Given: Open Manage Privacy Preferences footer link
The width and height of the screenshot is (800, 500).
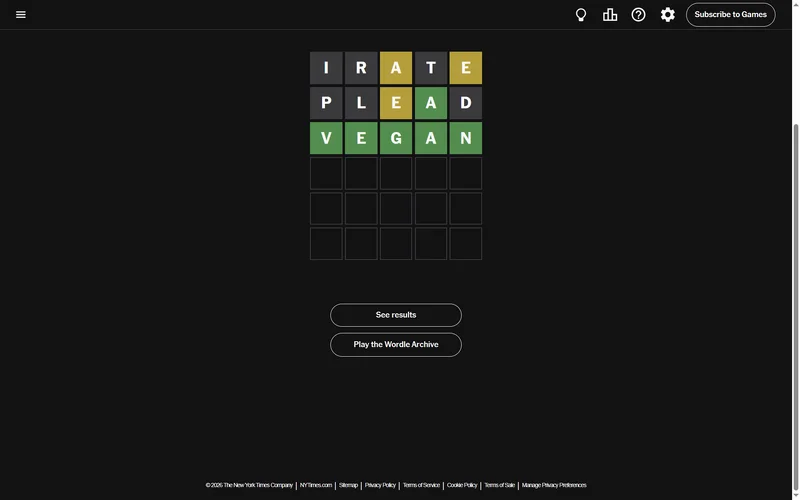Looking at the screenshot, I should (554, 485).
